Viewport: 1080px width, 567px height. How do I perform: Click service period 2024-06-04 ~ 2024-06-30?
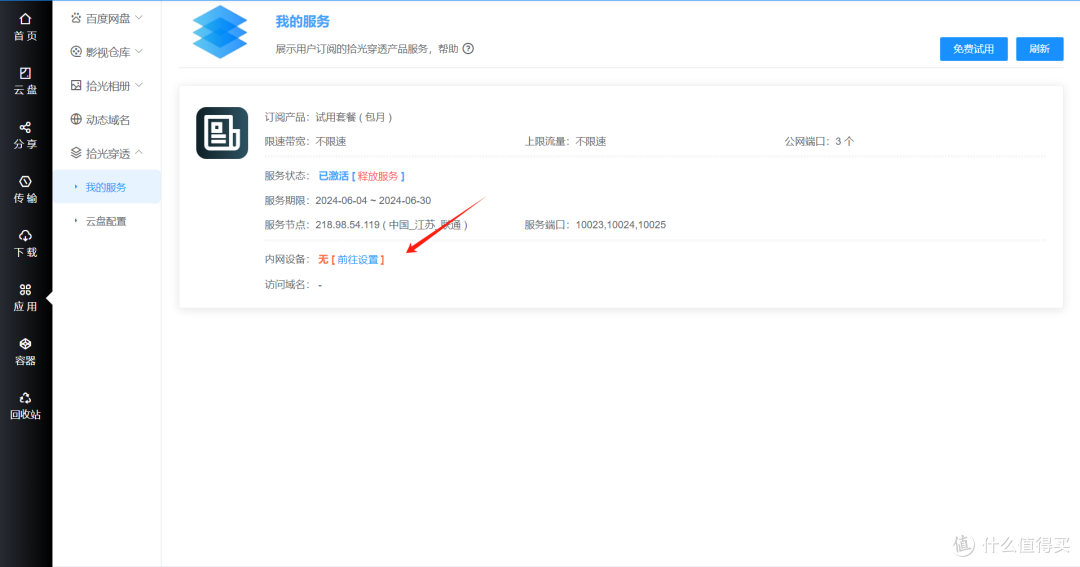pos(373,200)
